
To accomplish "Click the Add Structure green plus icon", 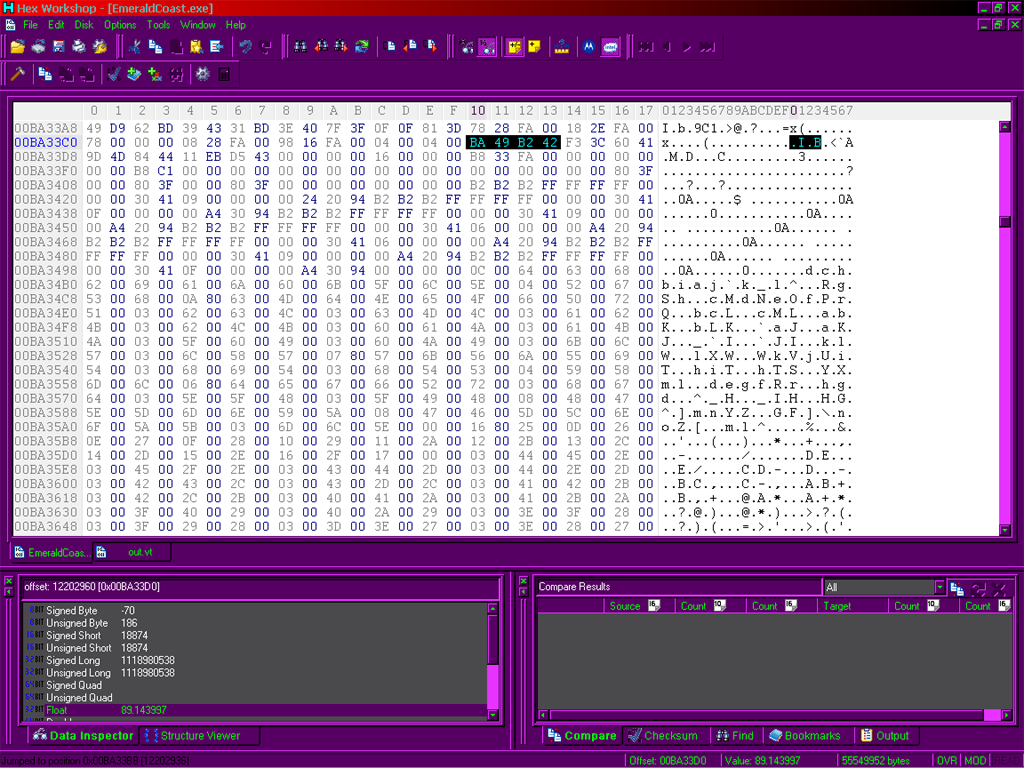I will [x=155, y=74].
